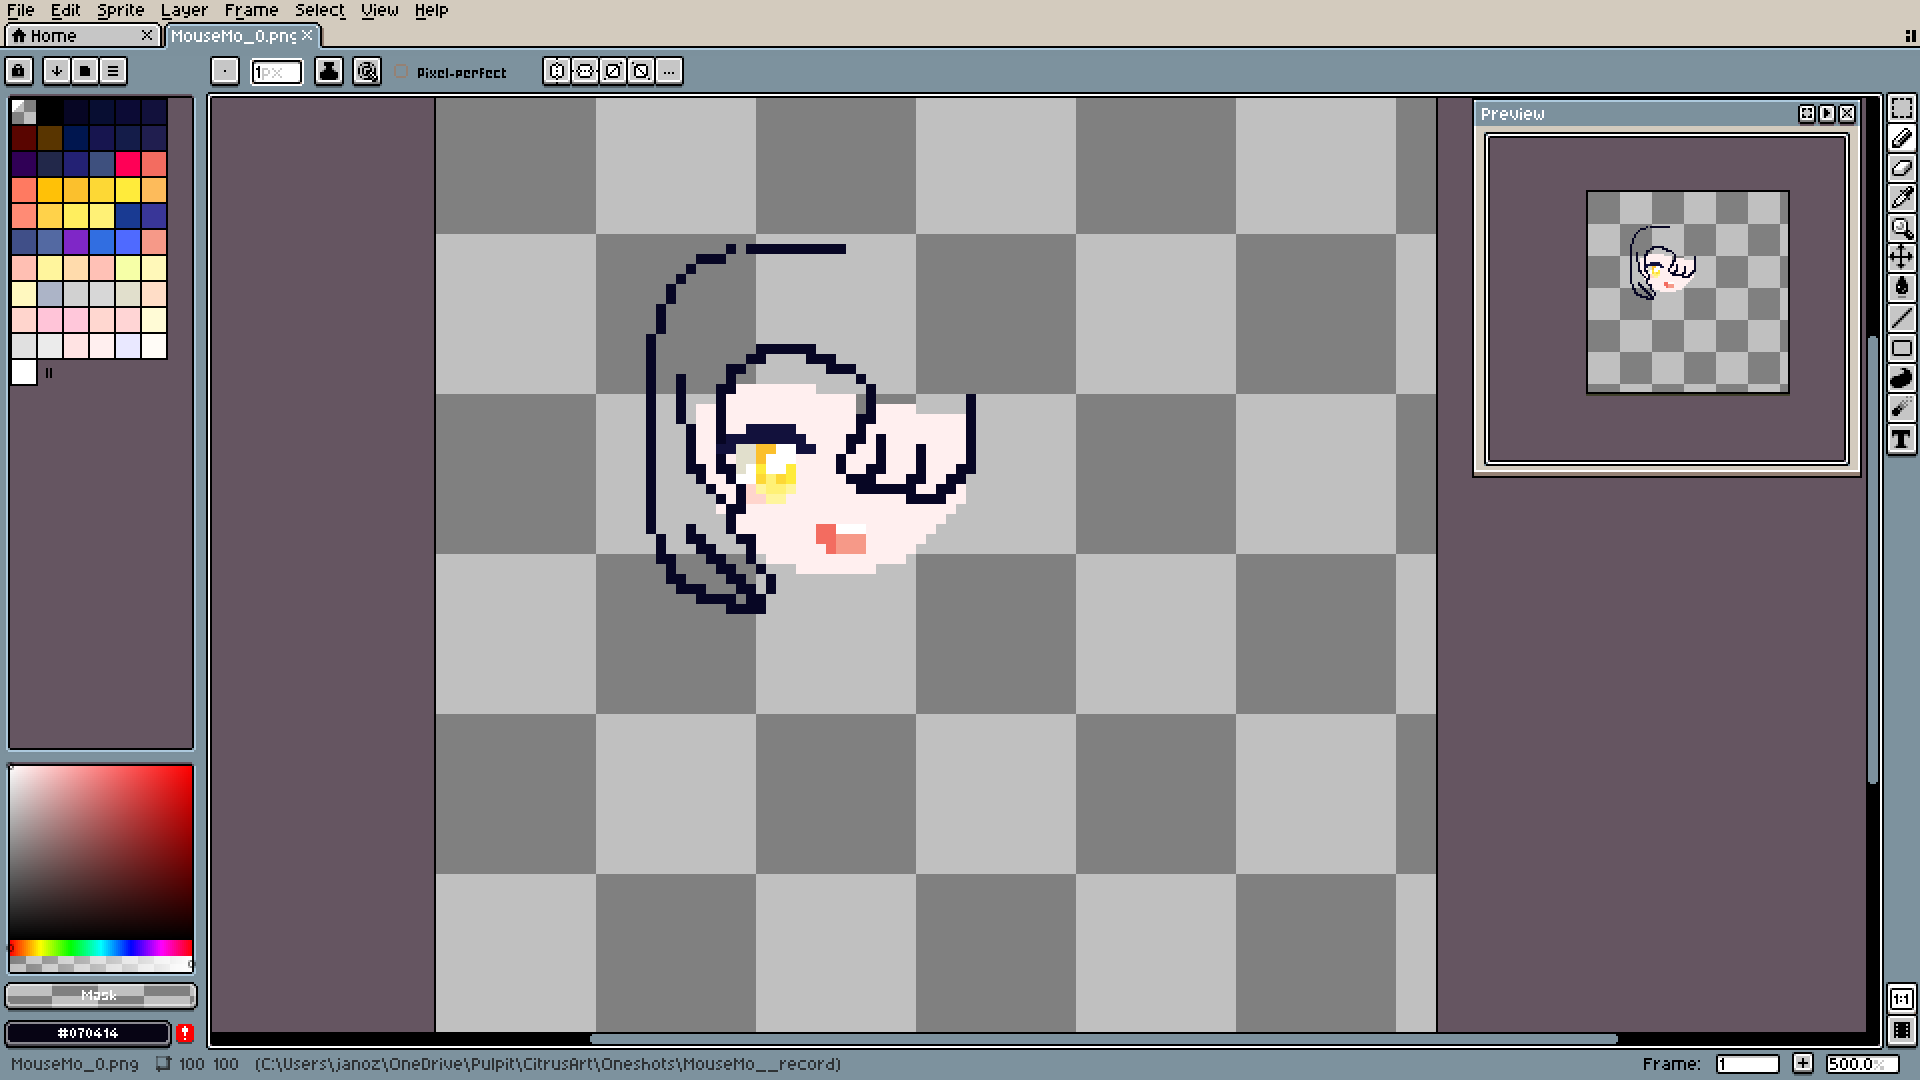Open the Sprite menu
Screen dimensions: 1920x1080
(120, 10)
